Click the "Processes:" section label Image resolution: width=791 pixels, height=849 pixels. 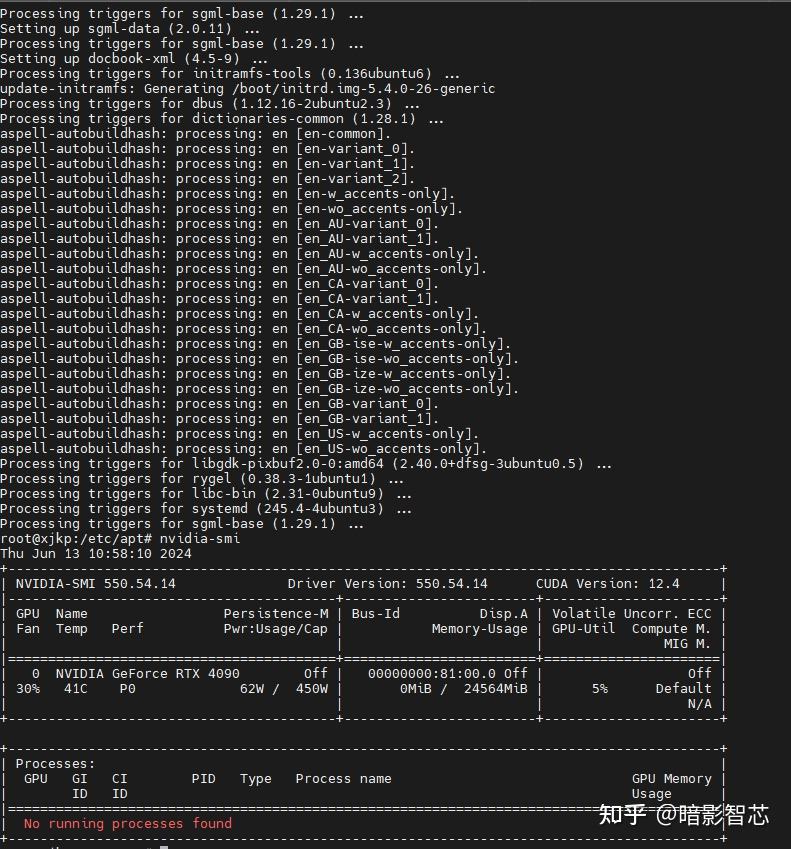(56, 764)
